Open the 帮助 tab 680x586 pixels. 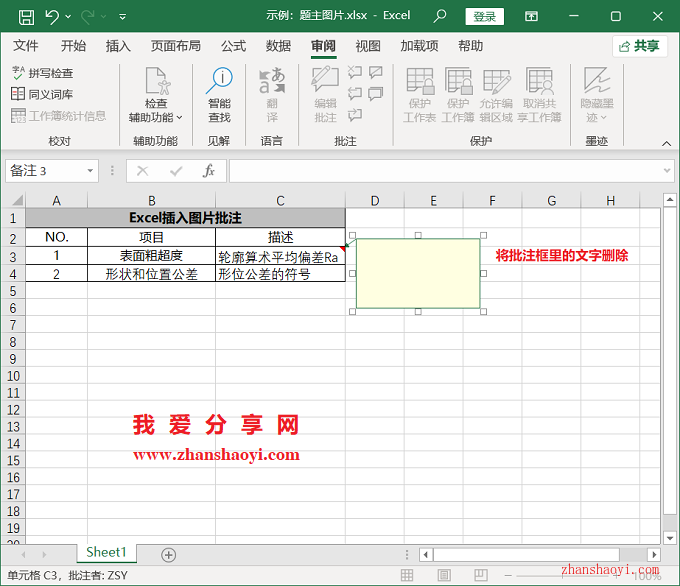(471, 46)
